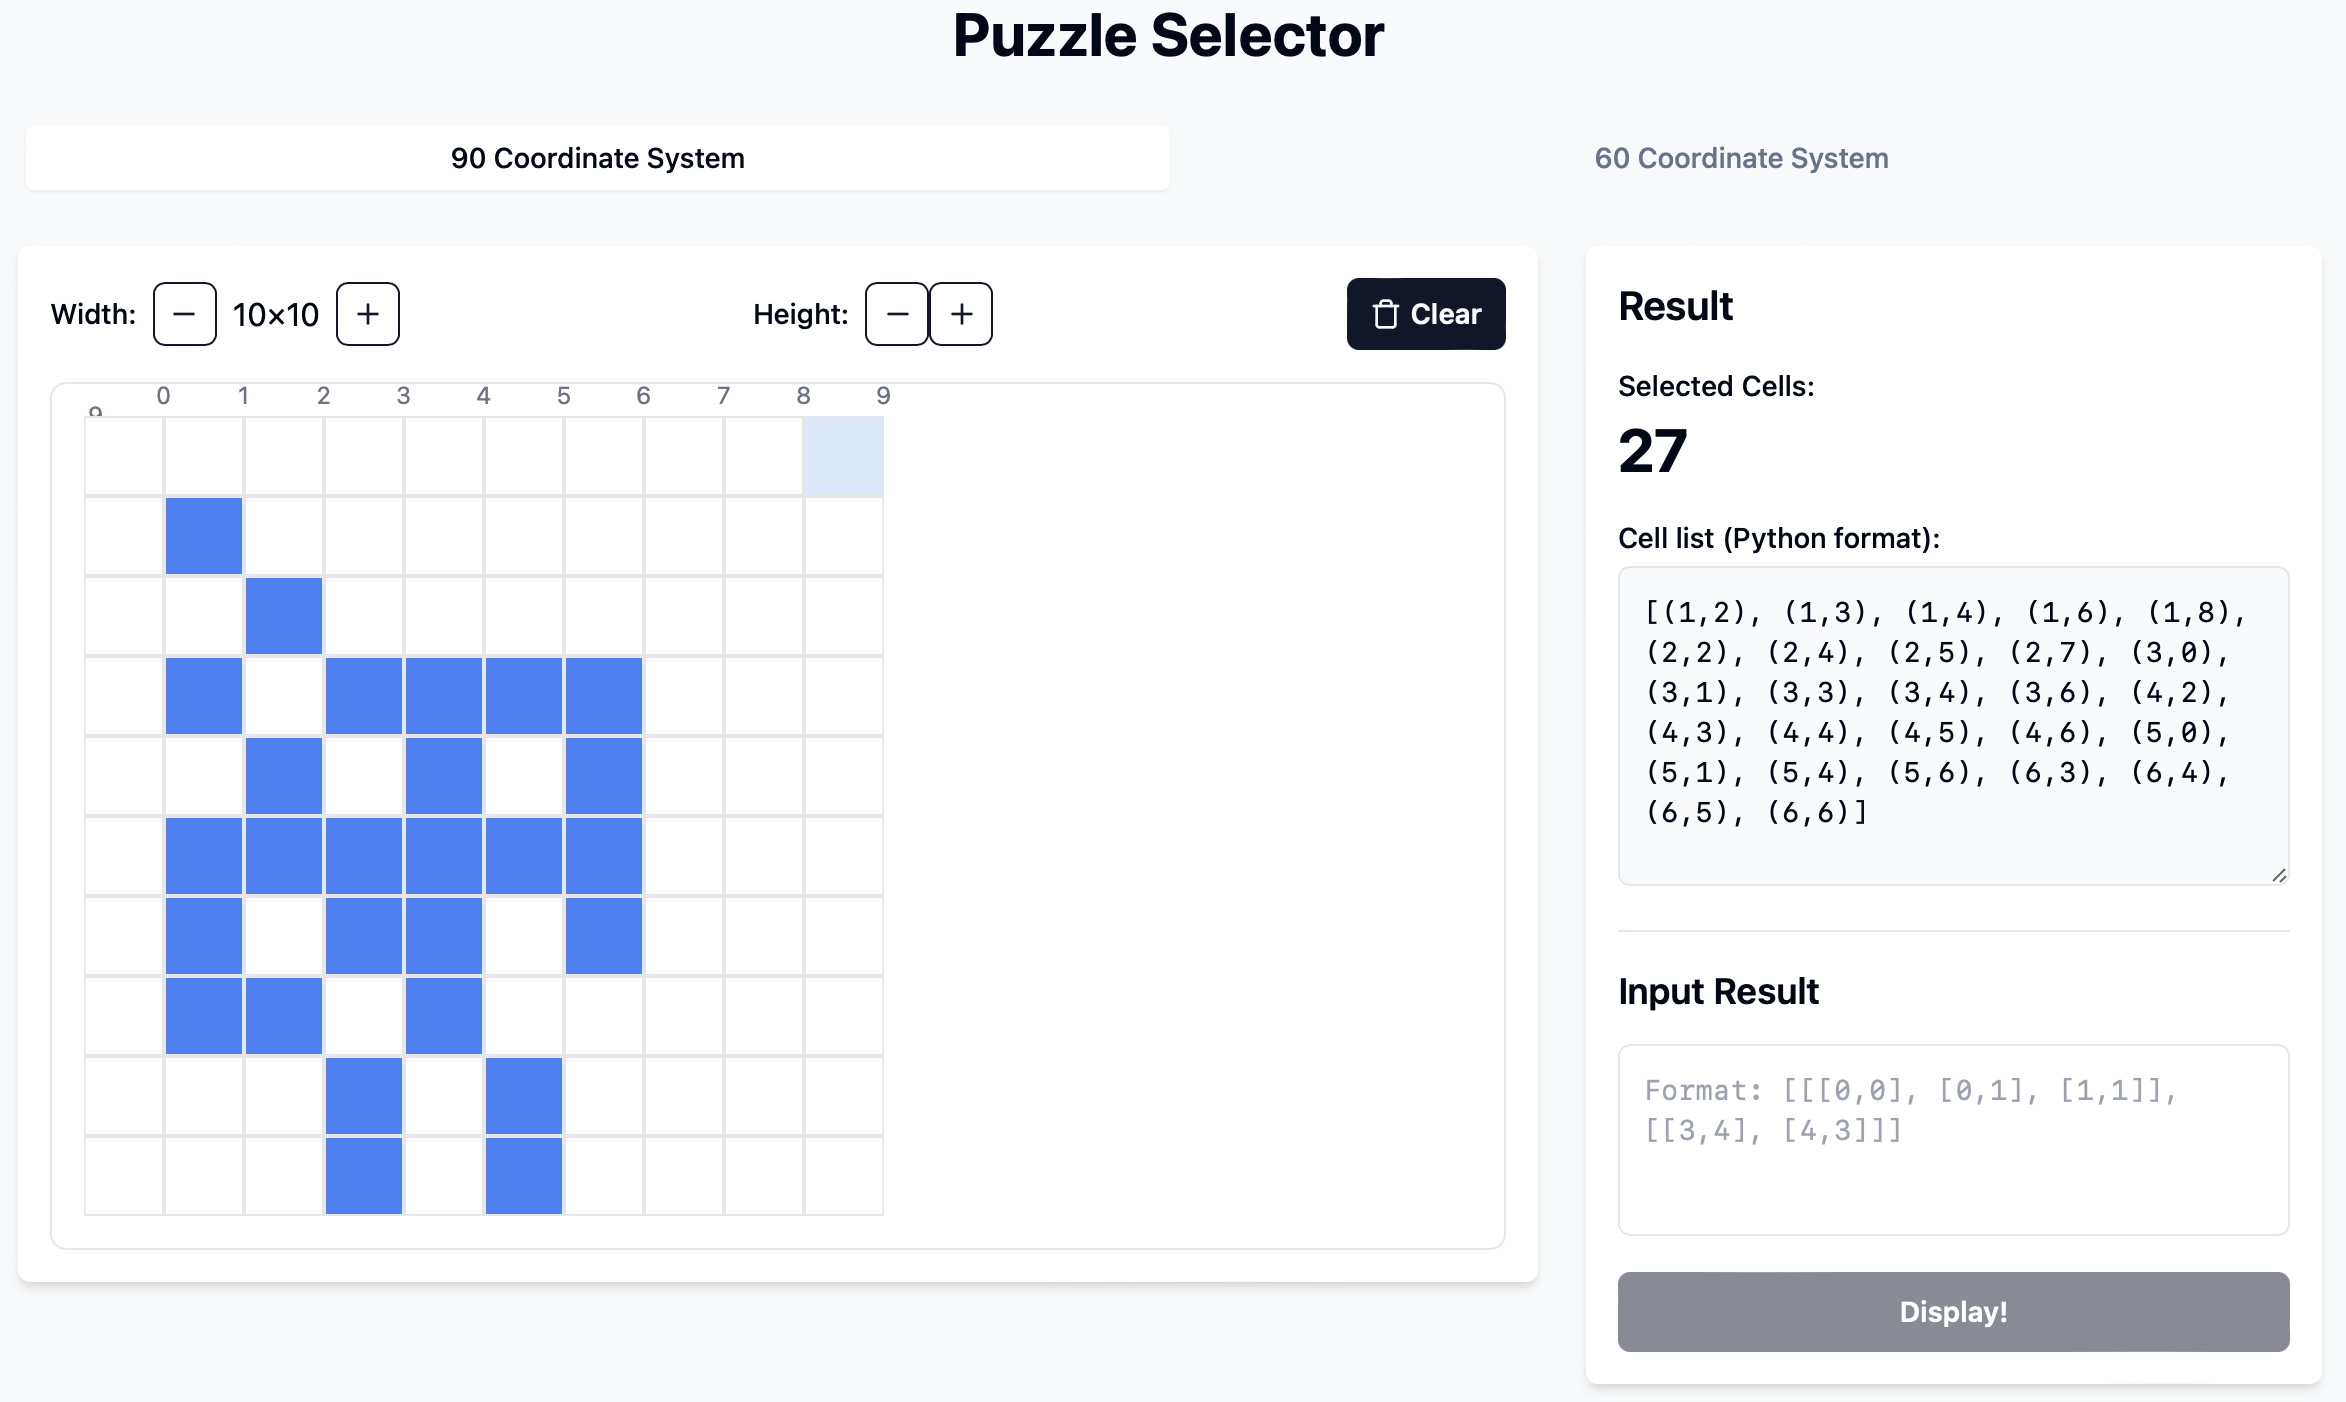Open the 60 Coordinate System tab
2346x1402 pixels.
tap(1741, 158)
